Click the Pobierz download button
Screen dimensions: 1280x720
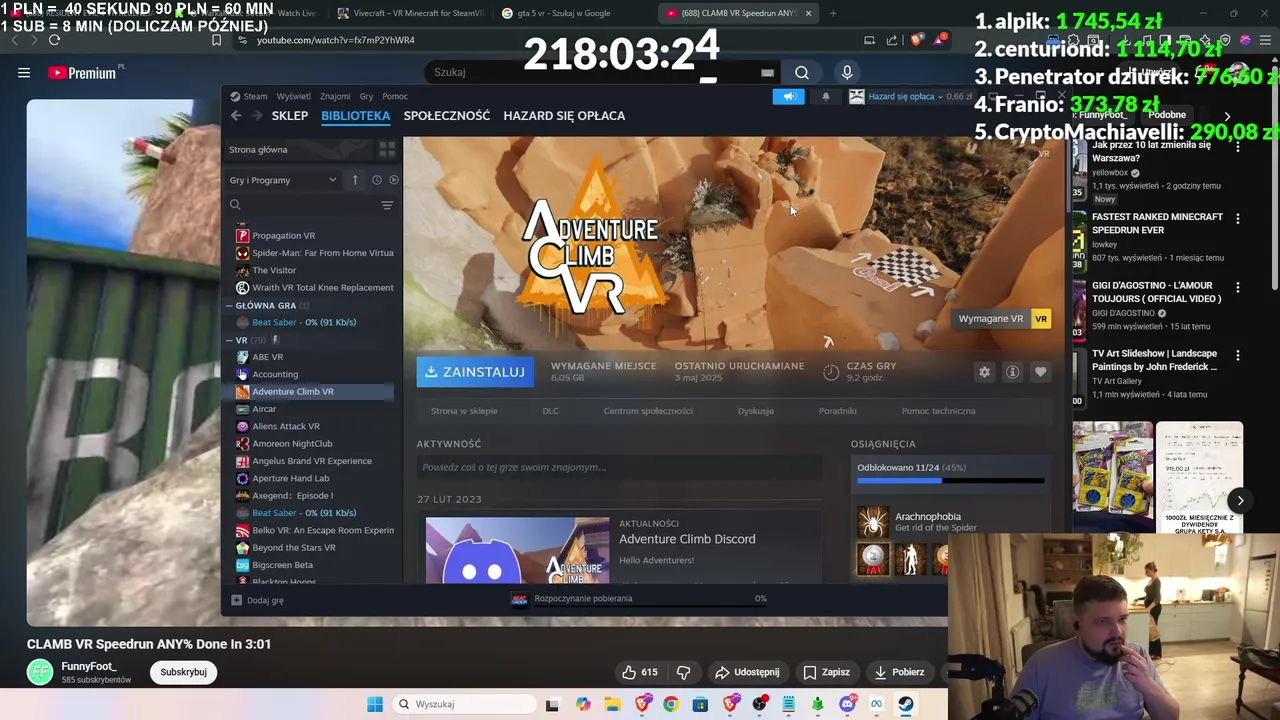pyautogui.click(x=900, y=672)
